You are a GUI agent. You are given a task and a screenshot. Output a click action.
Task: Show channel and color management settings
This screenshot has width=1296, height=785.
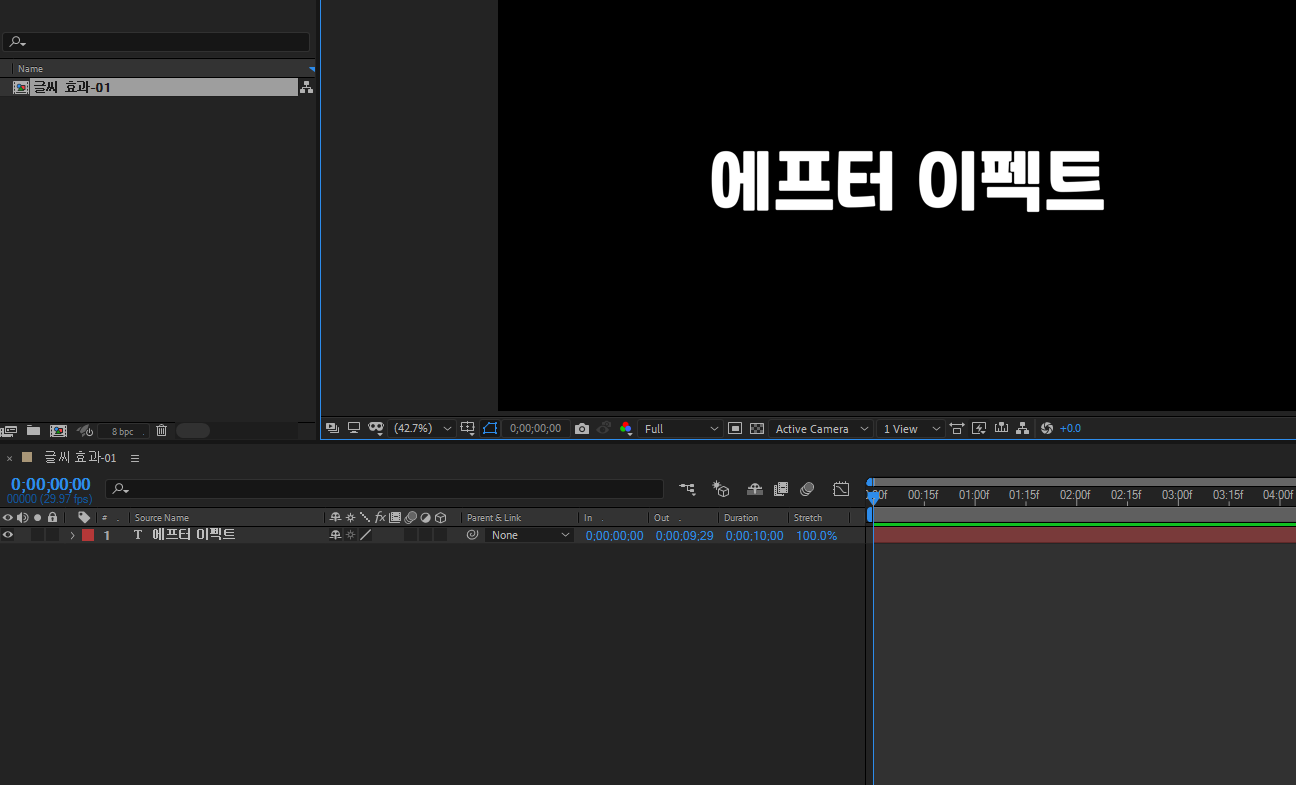(626, 428)
